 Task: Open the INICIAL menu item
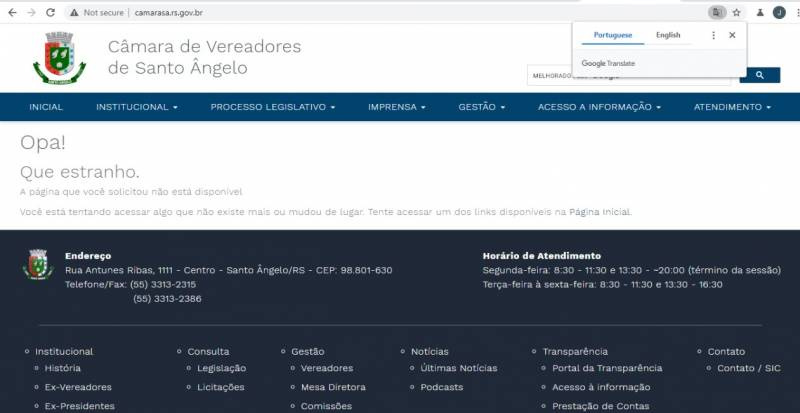coord(46,107)
